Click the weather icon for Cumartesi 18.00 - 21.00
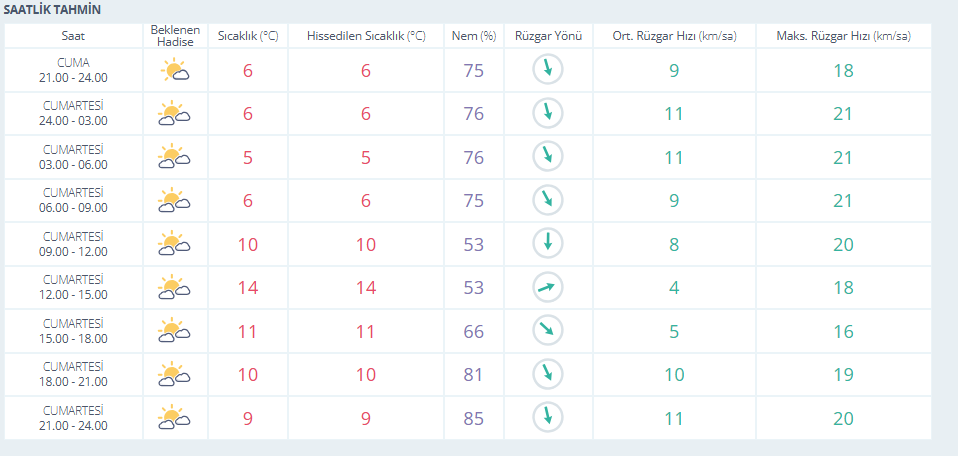 click(x=174, y=374)
